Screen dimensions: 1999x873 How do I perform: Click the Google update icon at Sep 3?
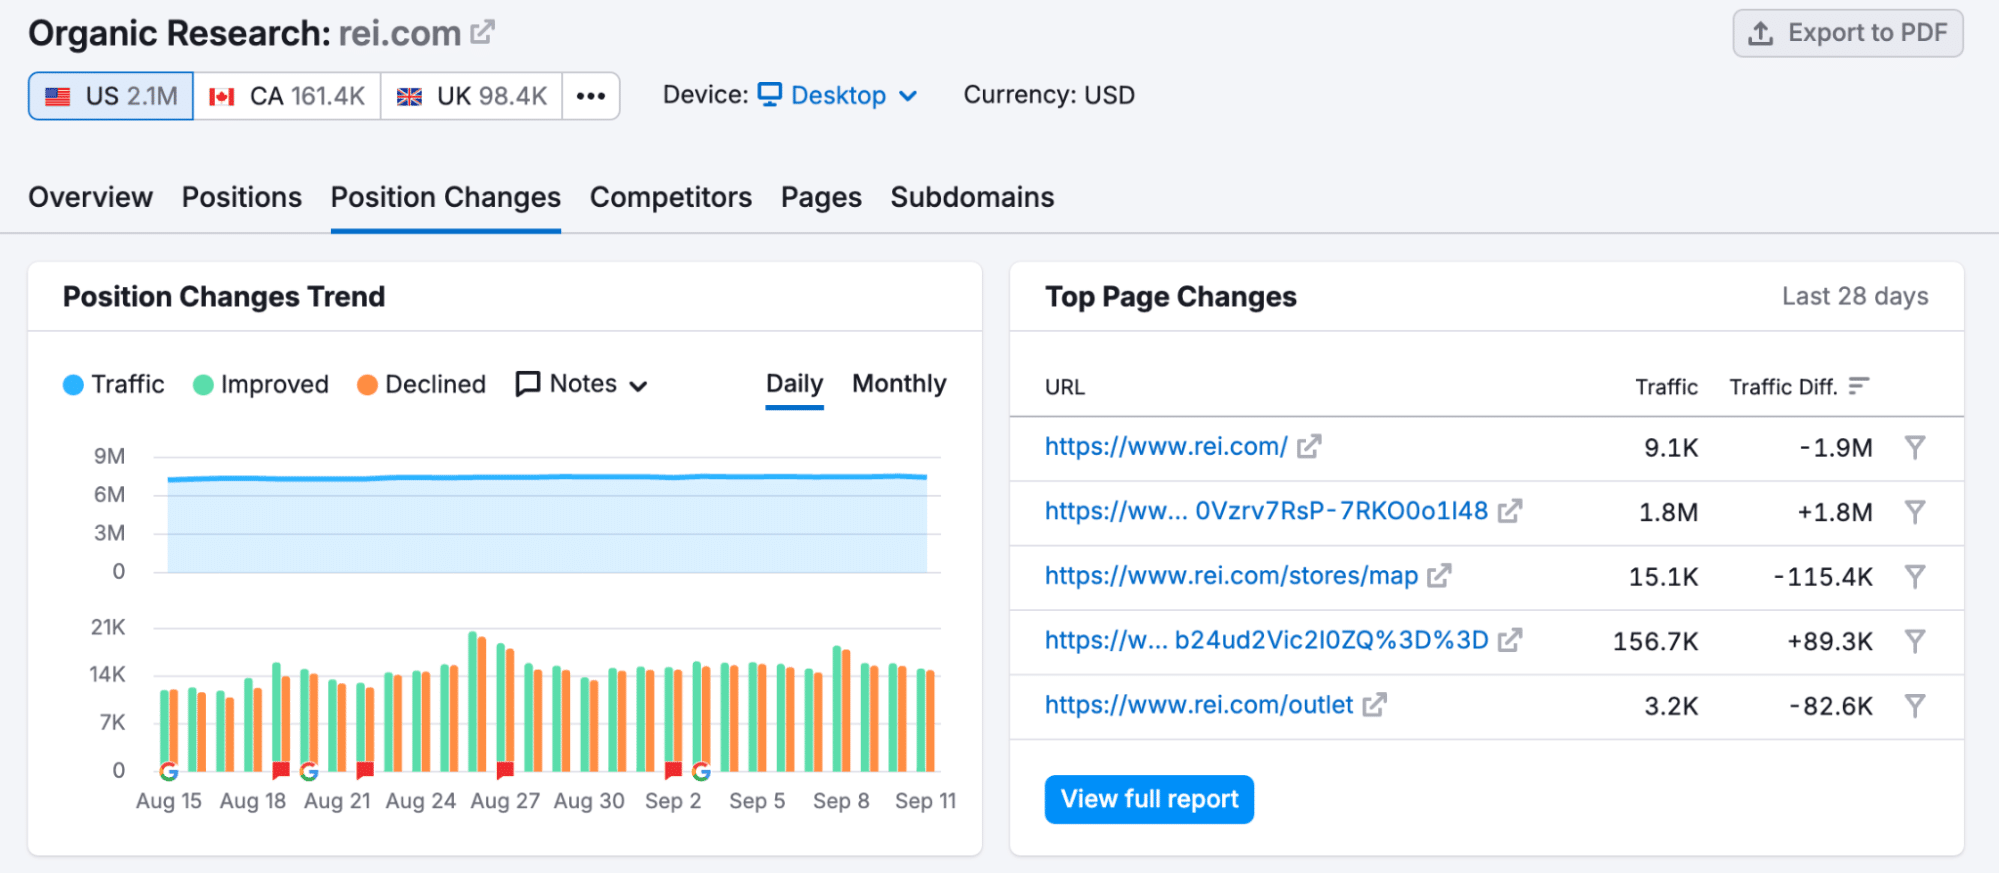(702, 771)
